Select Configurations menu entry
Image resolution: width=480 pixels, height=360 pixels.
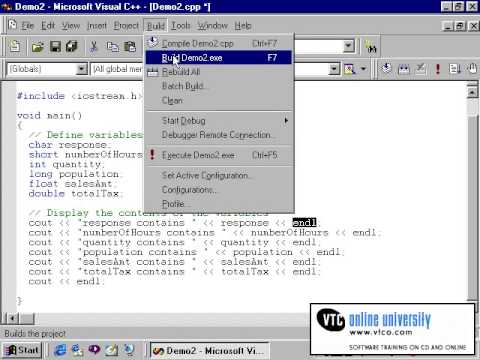pyautogui.click(x=219, y=190)
